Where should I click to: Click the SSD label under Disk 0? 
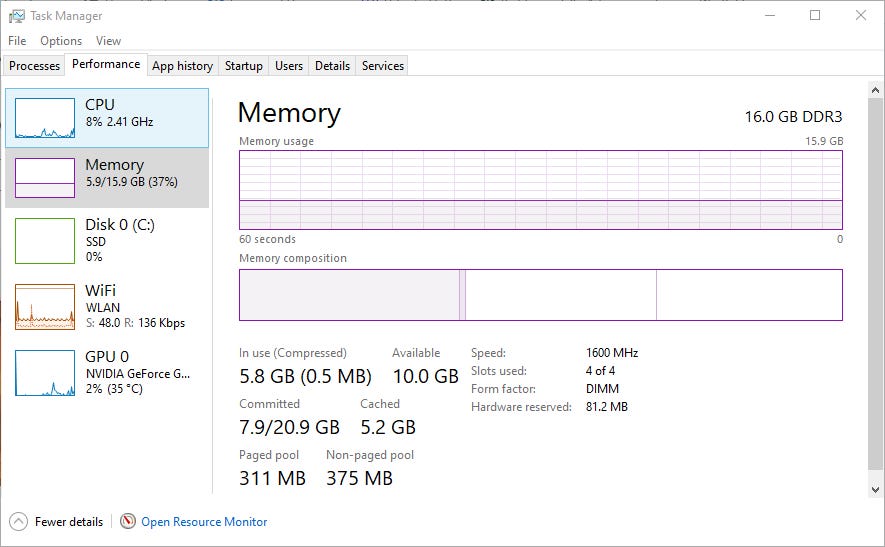pyautogui.click(x=95, y=242)
